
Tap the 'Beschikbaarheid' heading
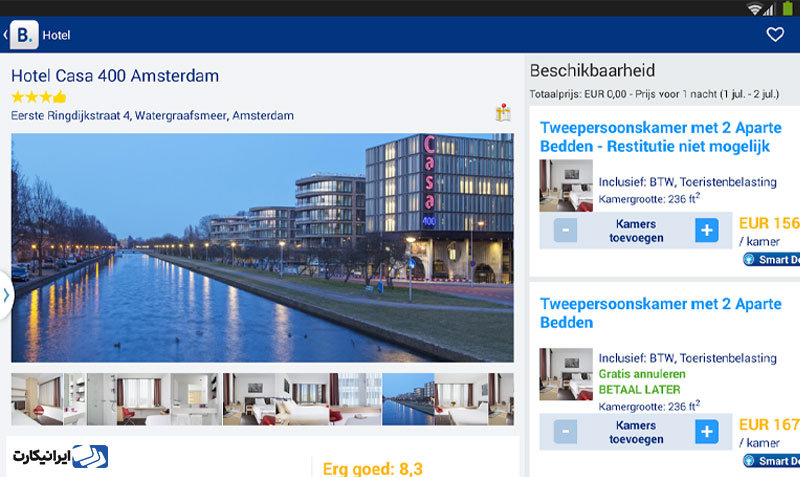[592, 70]
